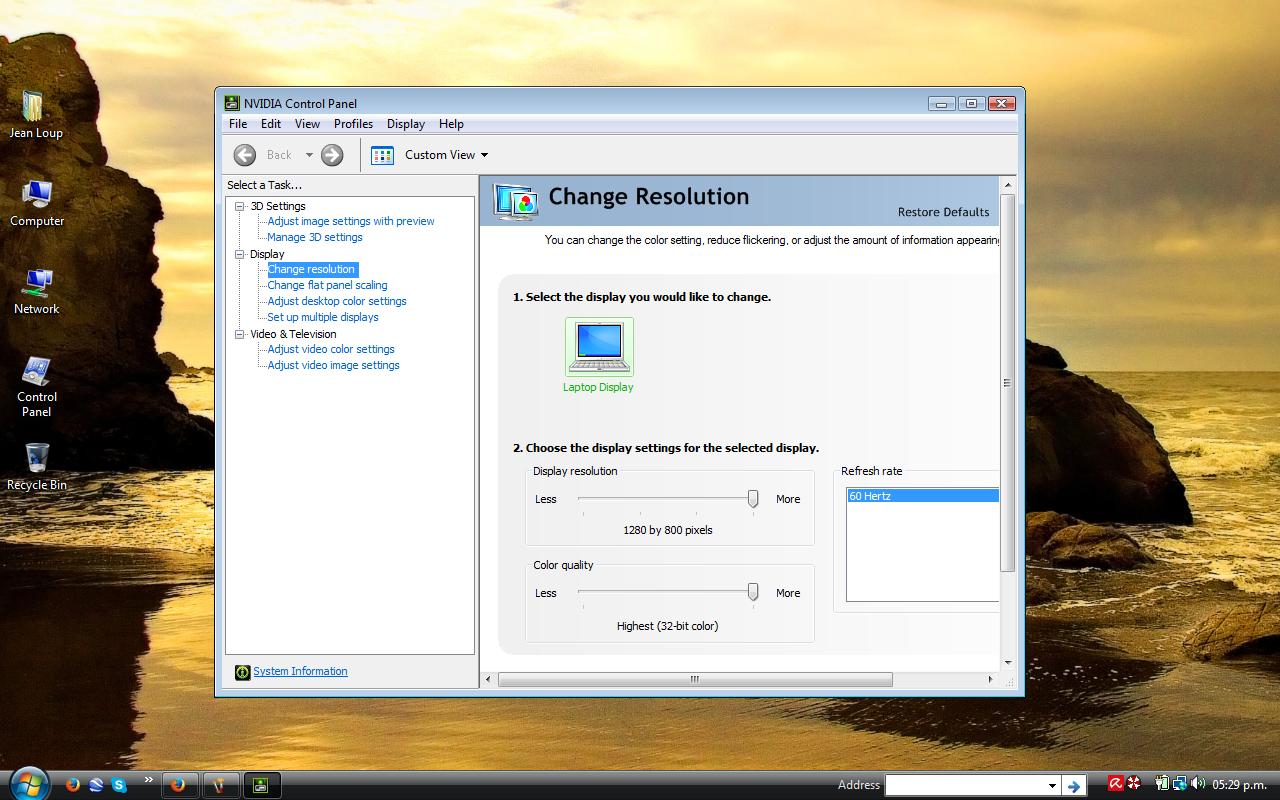Screen dimensions: 1280x800
Task: Switch to the paint brushes taskbar button
Action: coord(219,785)
